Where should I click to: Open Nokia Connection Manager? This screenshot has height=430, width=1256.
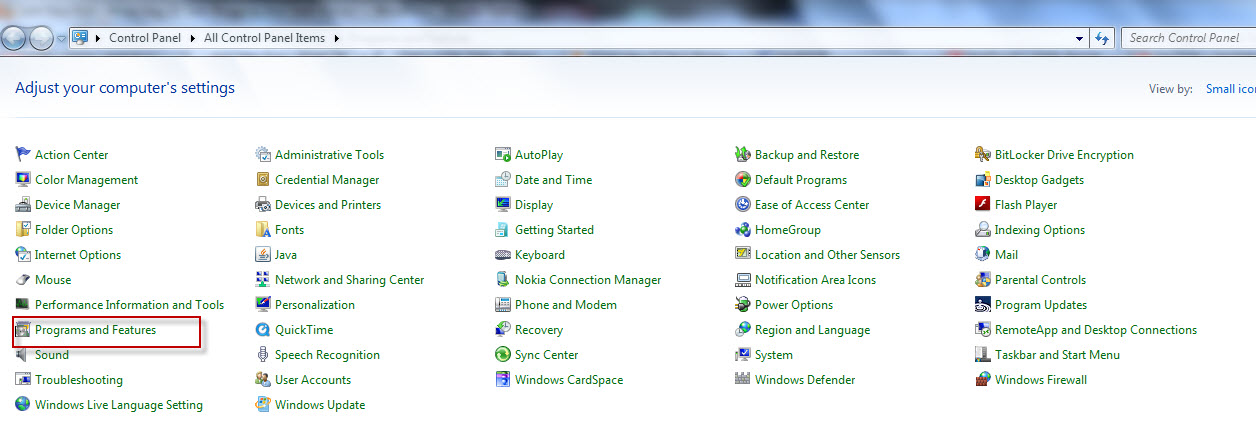point(588,280)
